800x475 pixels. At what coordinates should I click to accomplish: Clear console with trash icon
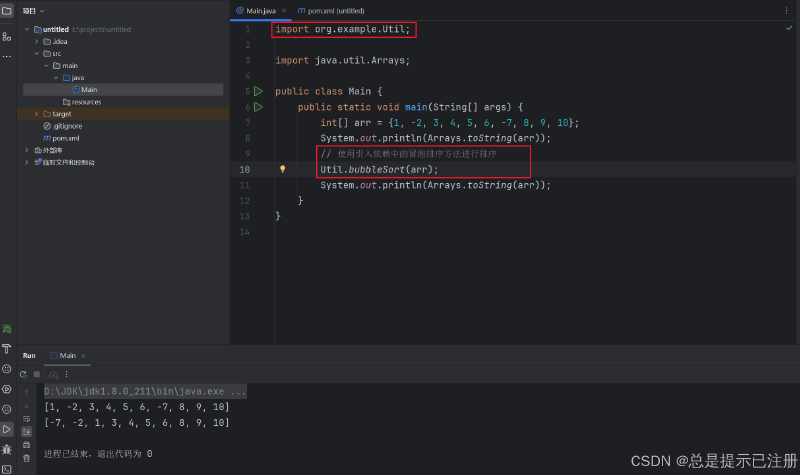(27, 458)
